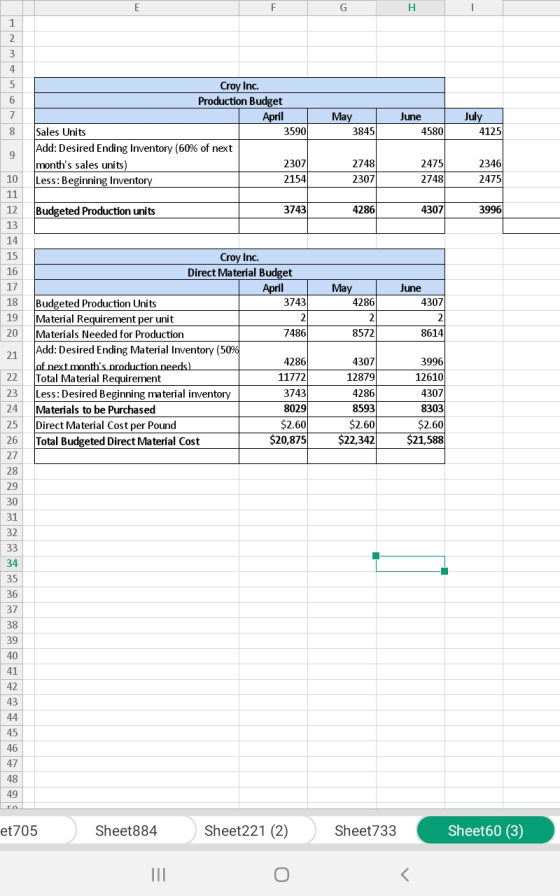Image resolution: width=560 pixels, height=896 pixels.
Task: Select June materials needed value 8614
Action: (x=411, y=334)
